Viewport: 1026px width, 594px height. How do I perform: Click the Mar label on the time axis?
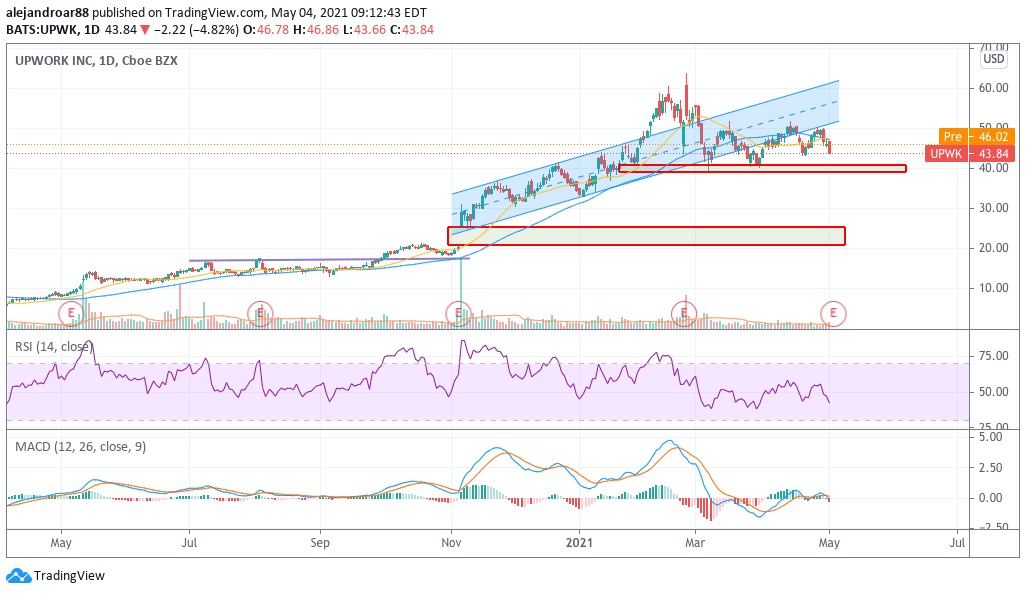[695, 543]
